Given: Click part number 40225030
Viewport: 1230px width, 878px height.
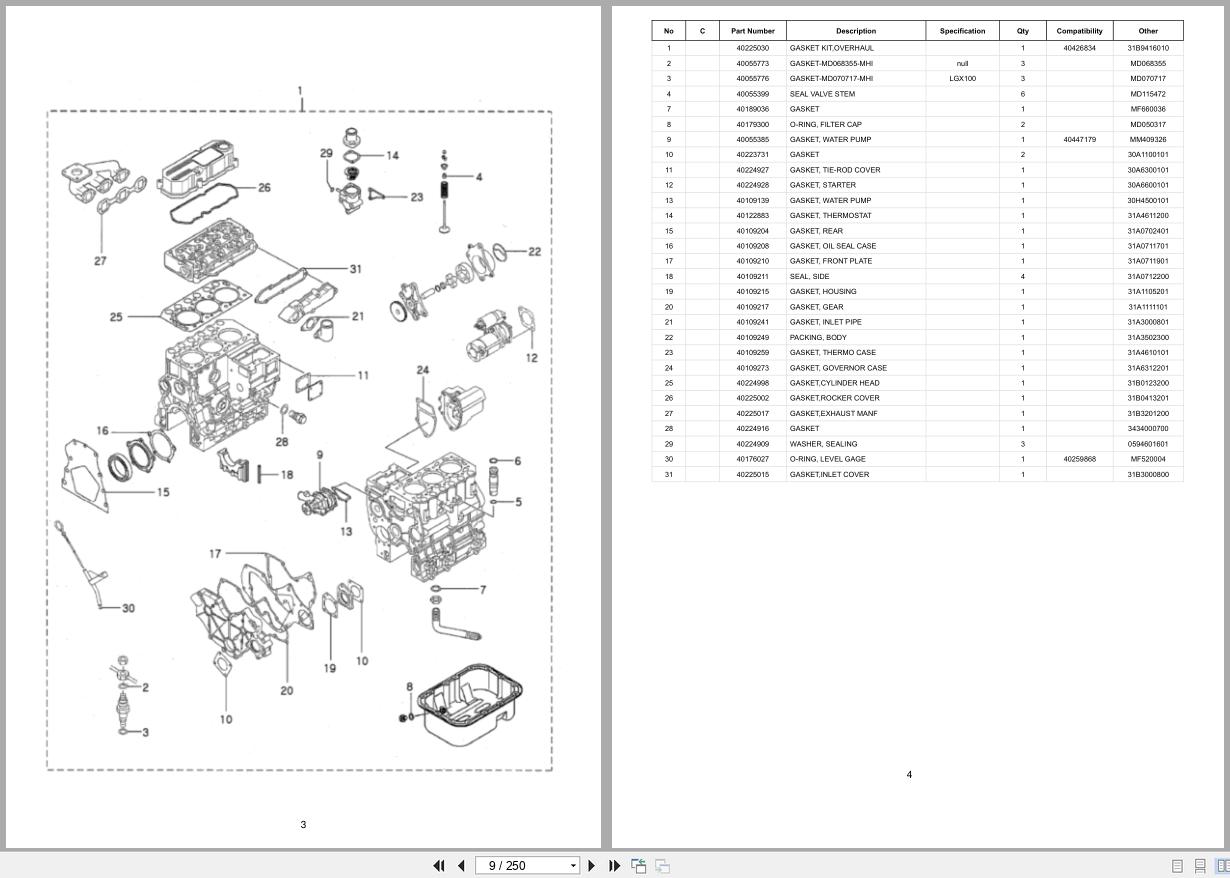Looking at the screenshot, I should (753, 48).
